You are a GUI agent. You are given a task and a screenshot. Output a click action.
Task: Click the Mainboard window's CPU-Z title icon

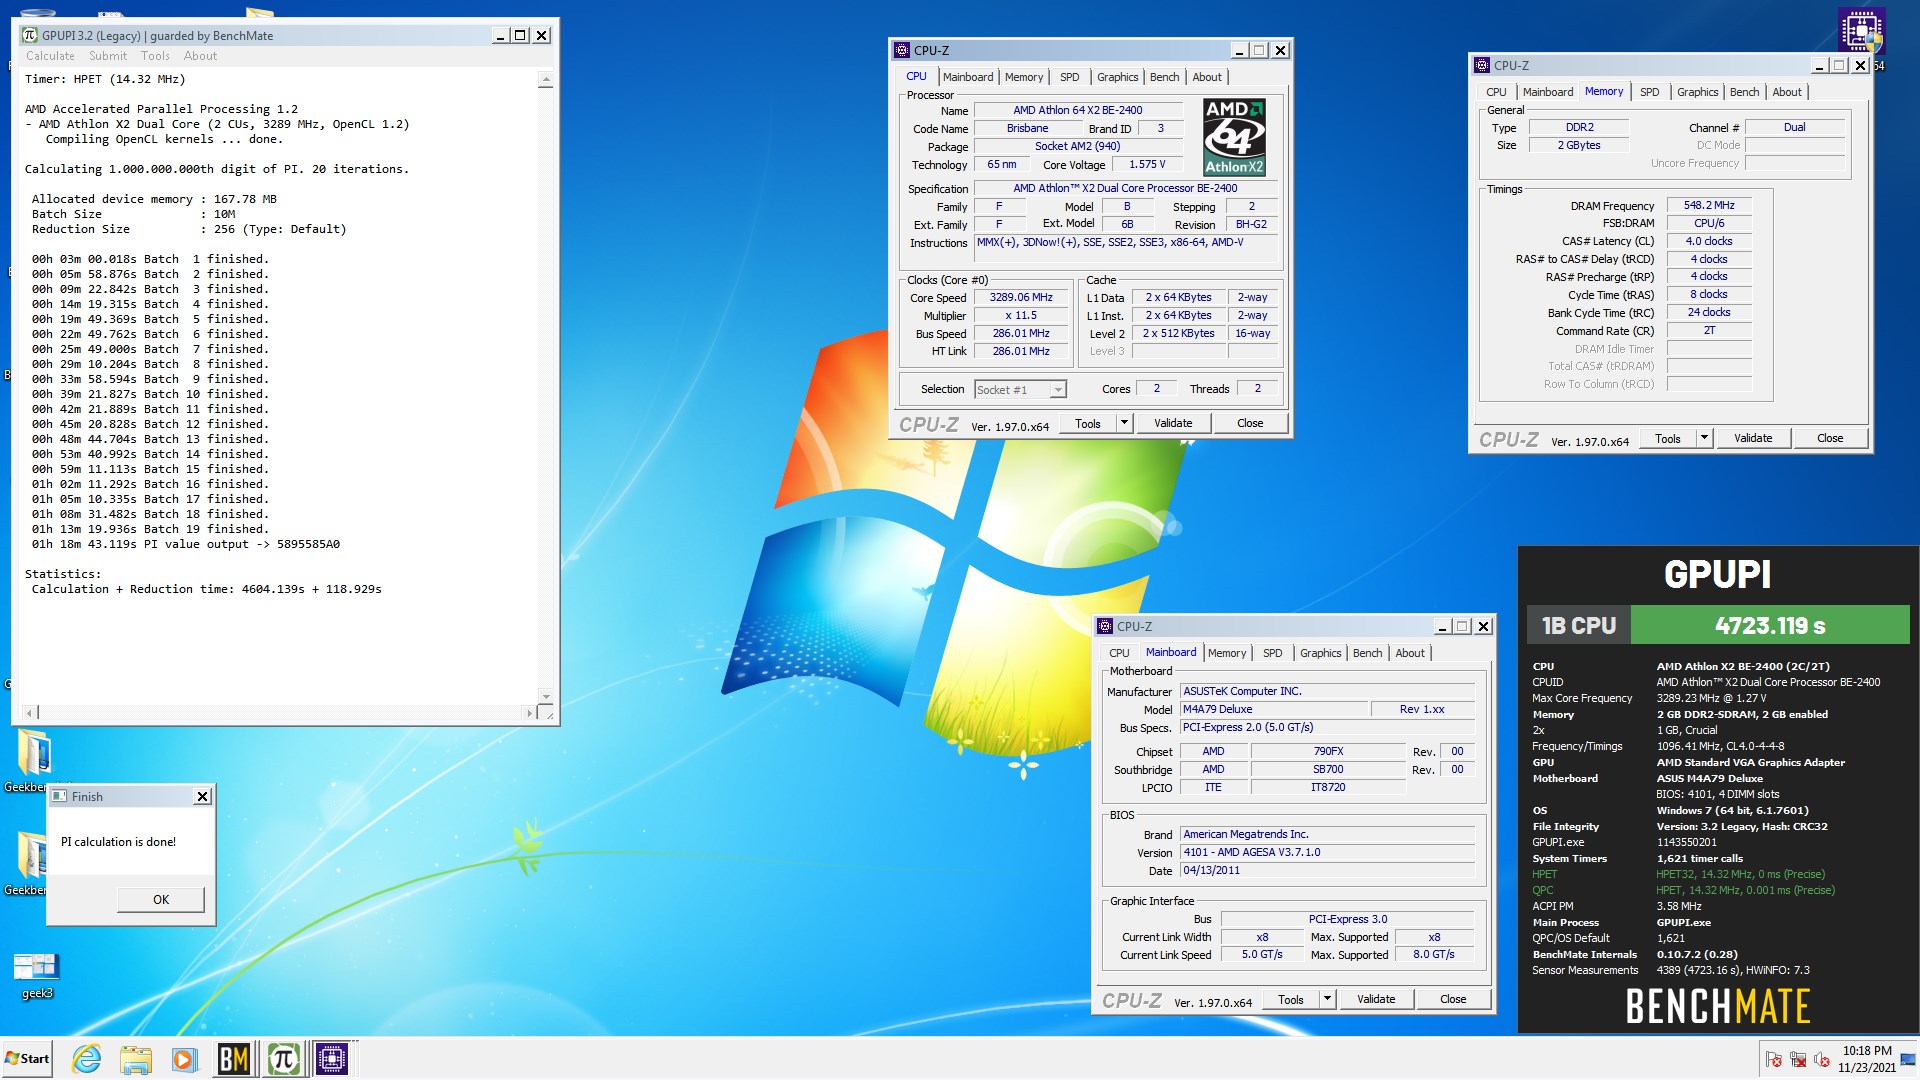(1105, 626)
